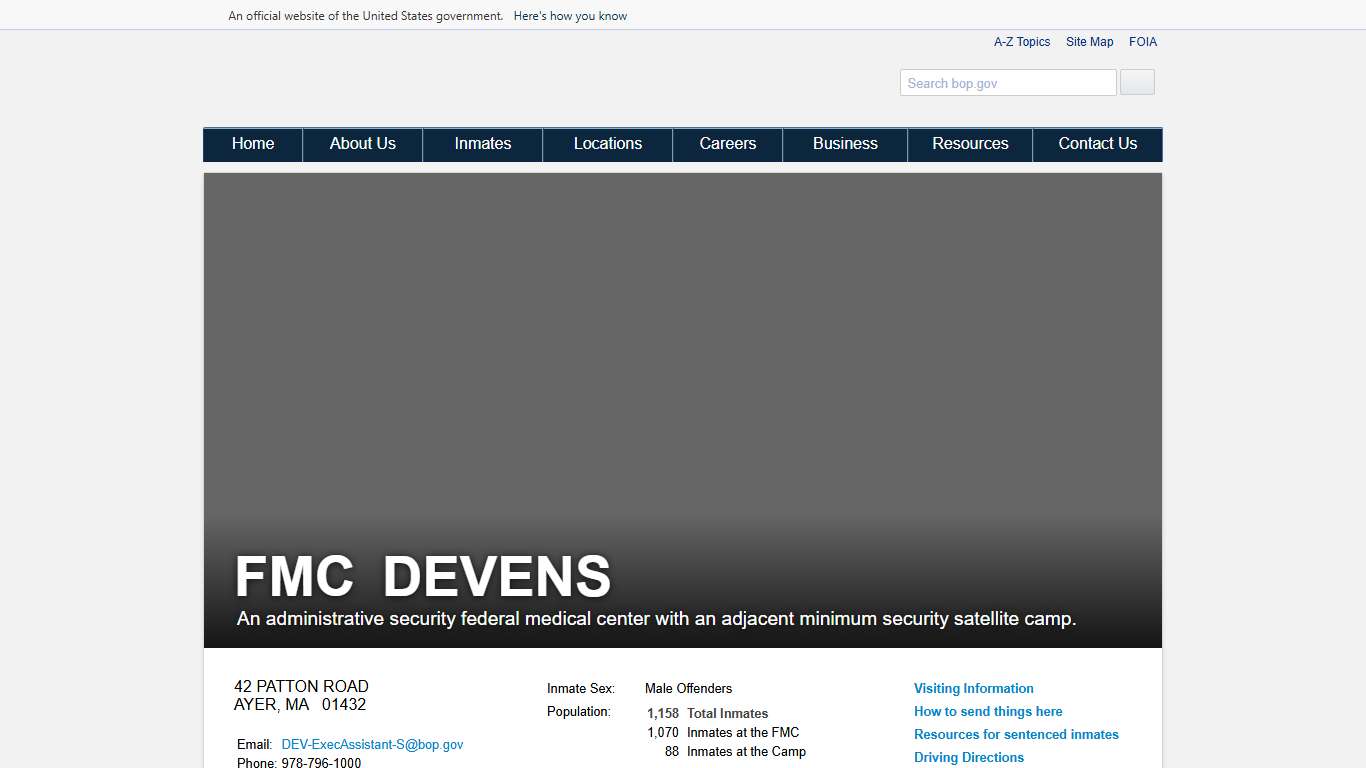Screen dimensions: 1366x768
Task: Select the Home navigation tab
Action: point(252,144)
